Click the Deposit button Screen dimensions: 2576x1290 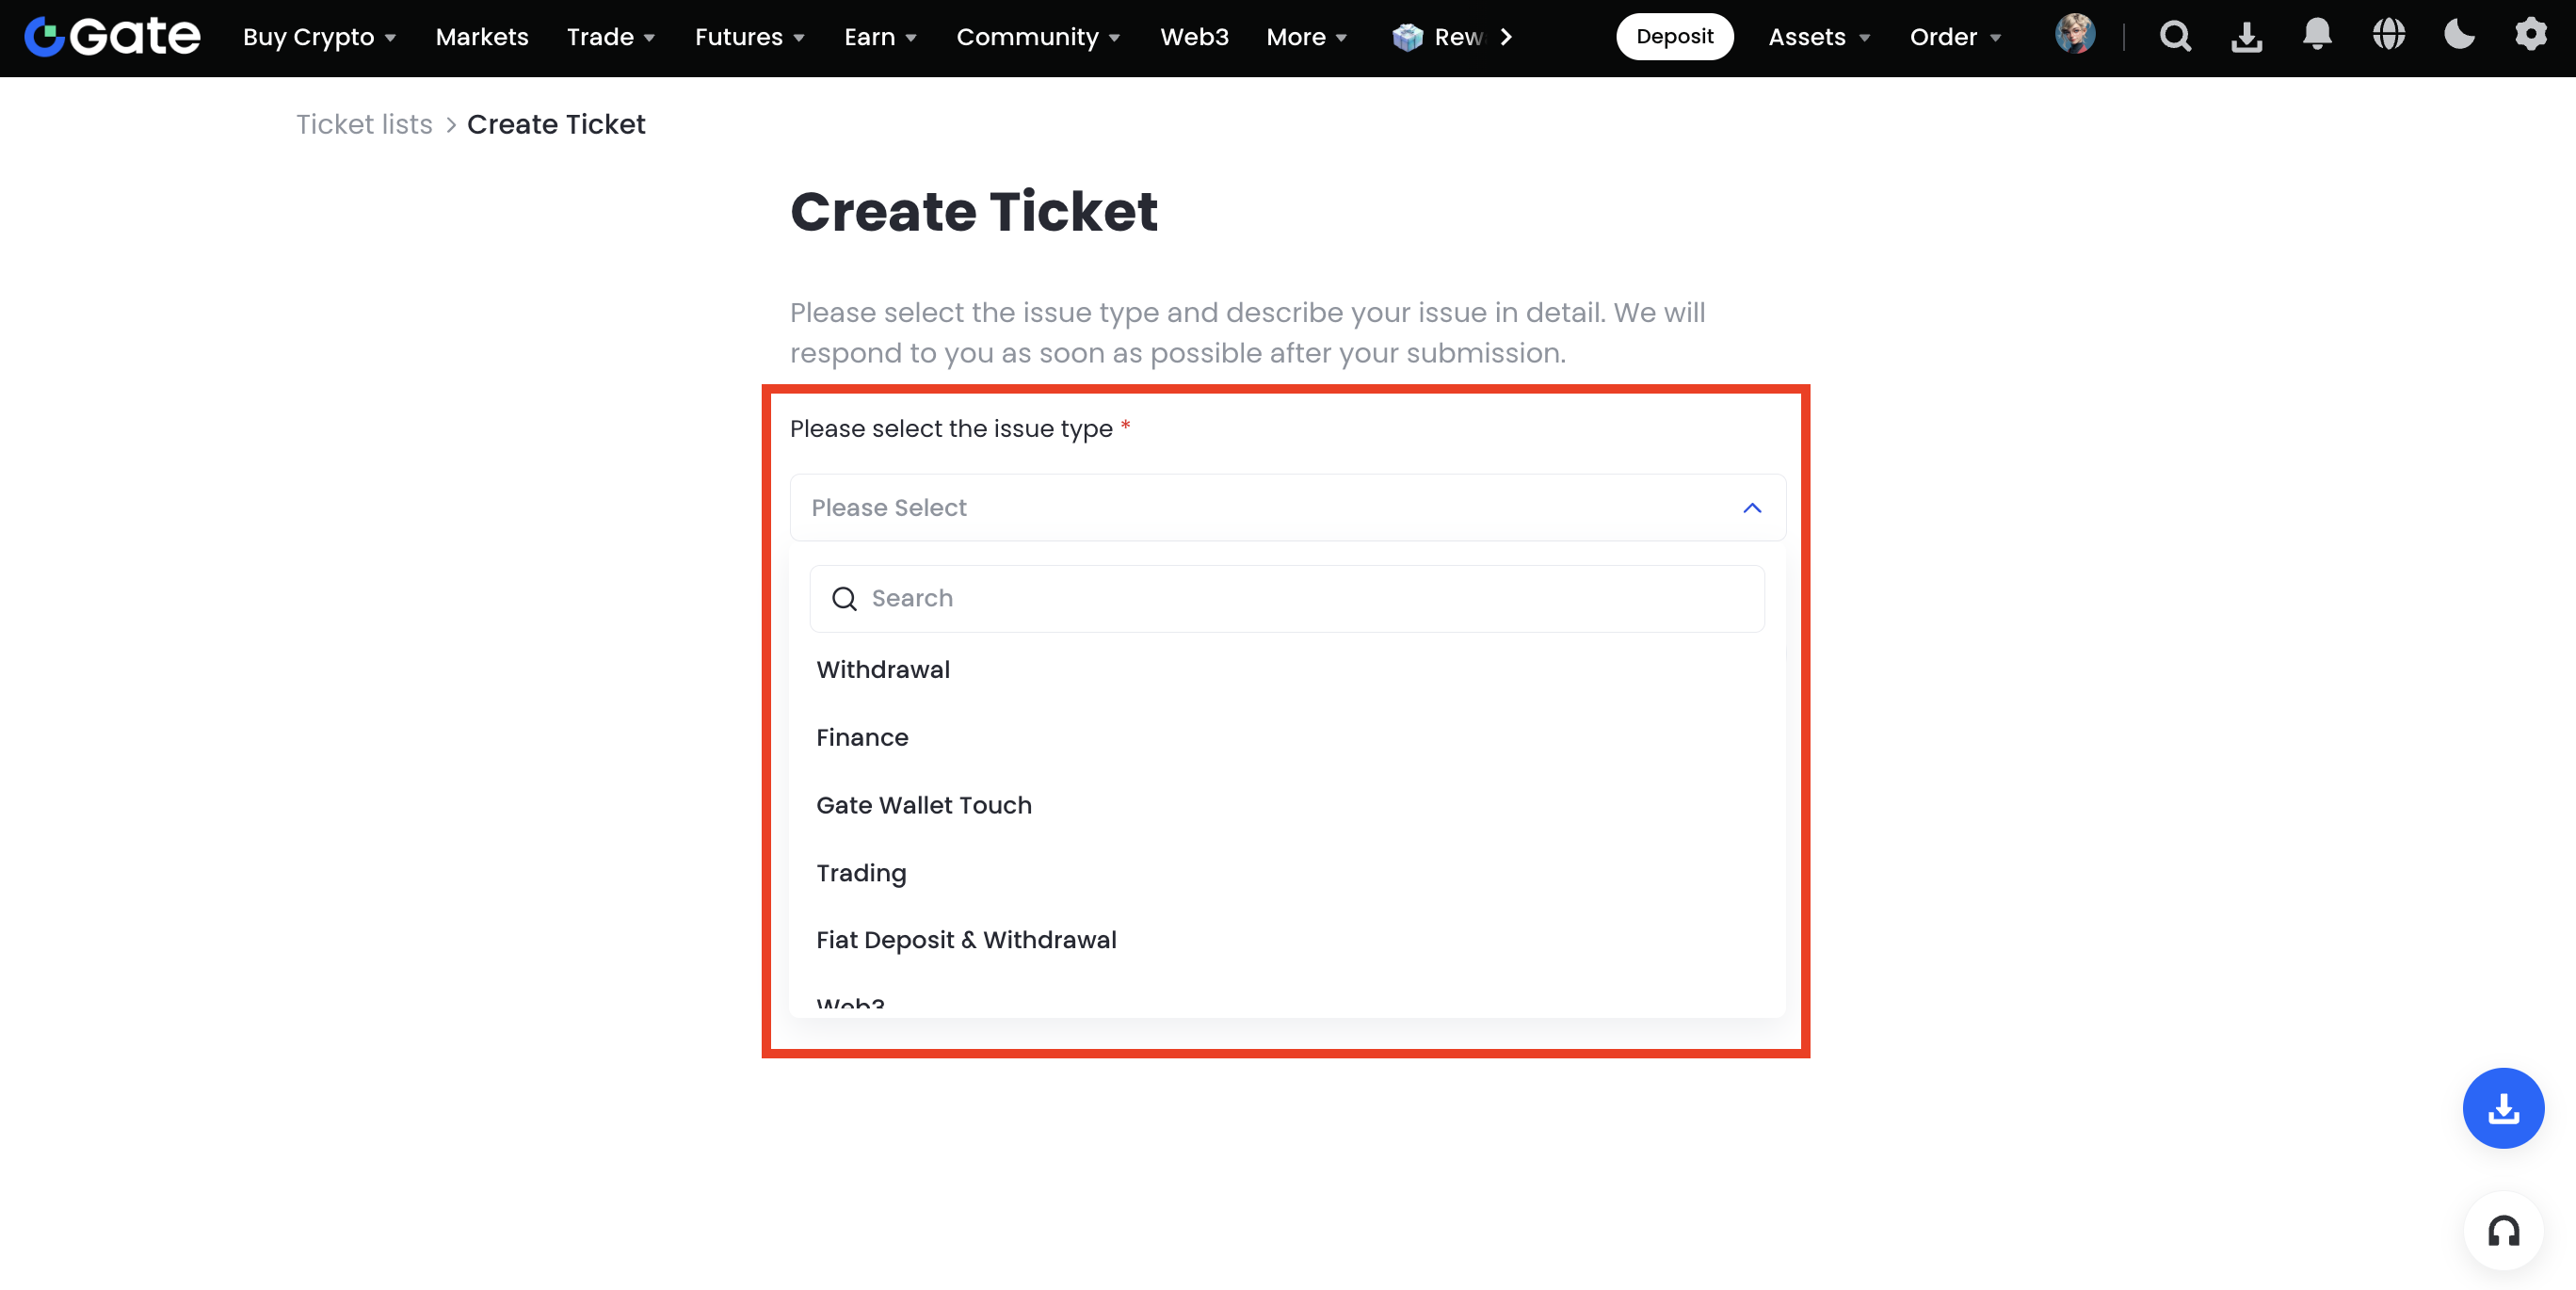(x=1674, y=37)
